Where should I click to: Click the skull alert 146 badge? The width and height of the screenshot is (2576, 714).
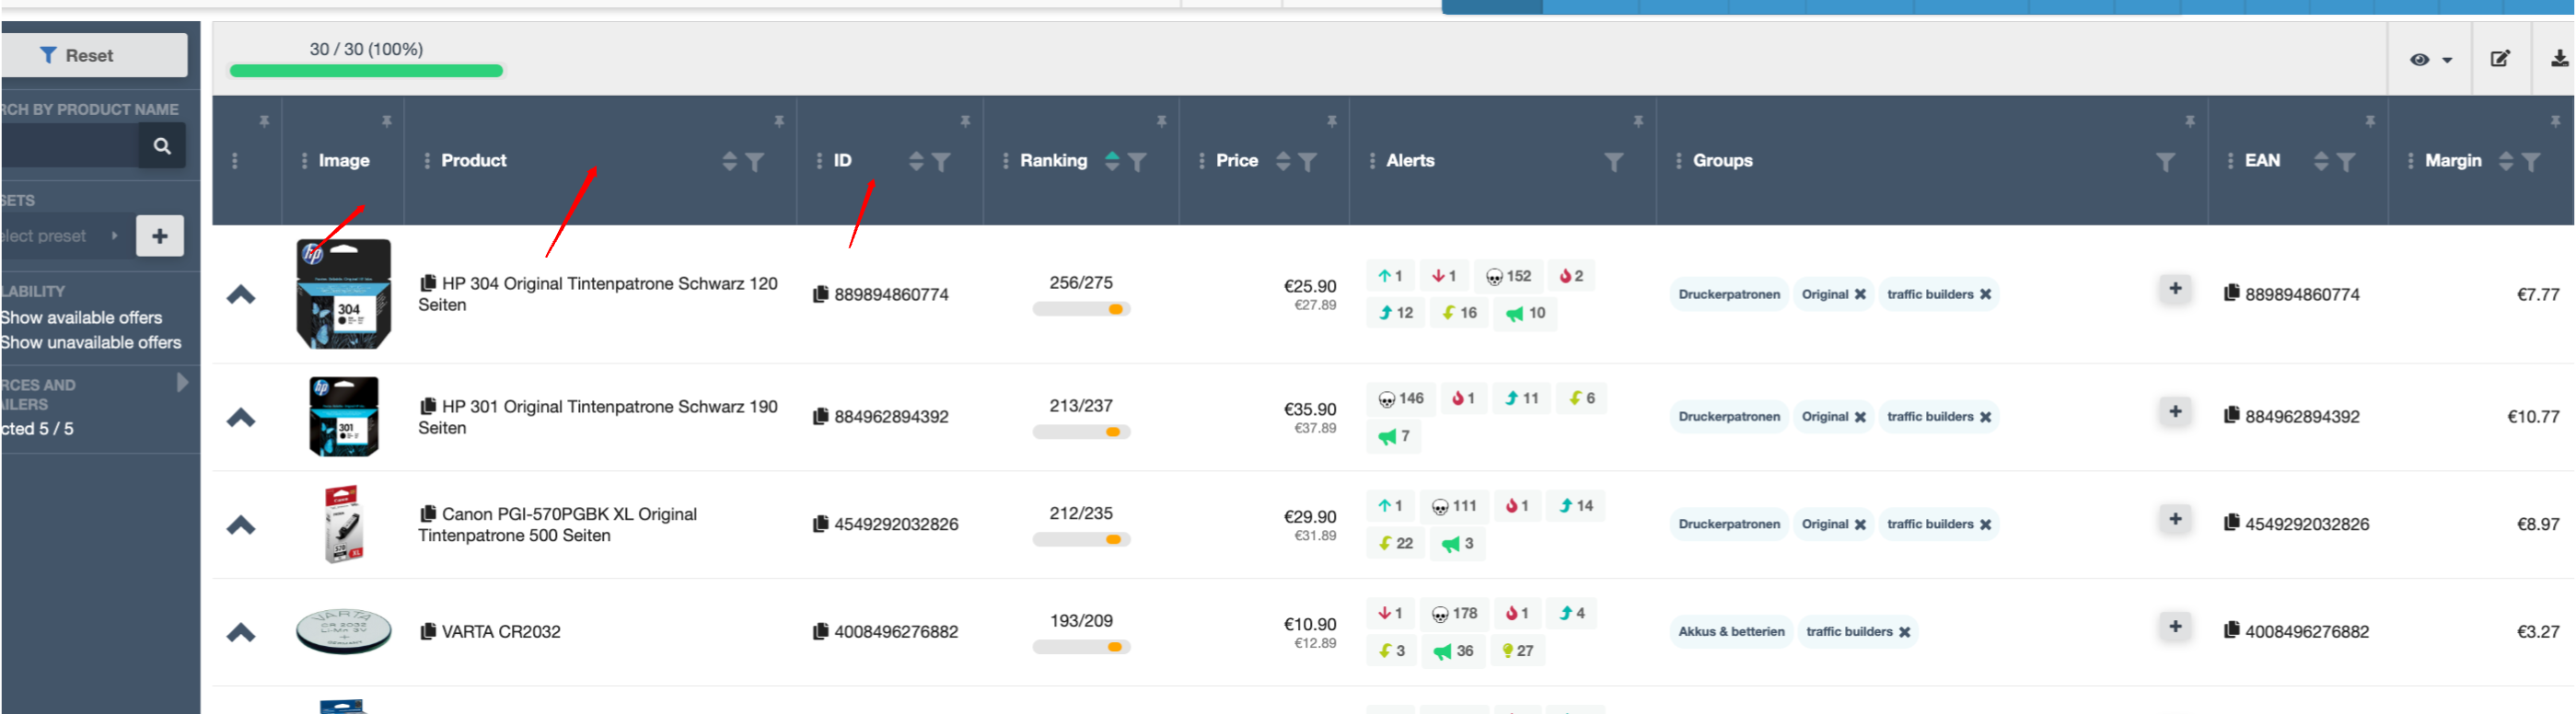click(1401, 398)
